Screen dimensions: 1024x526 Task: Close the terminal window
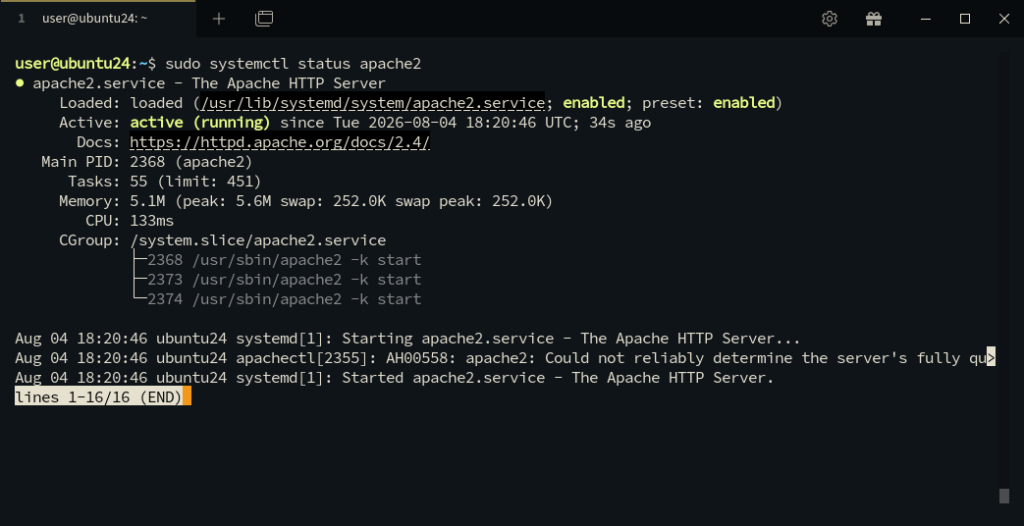pos(1004,19)
